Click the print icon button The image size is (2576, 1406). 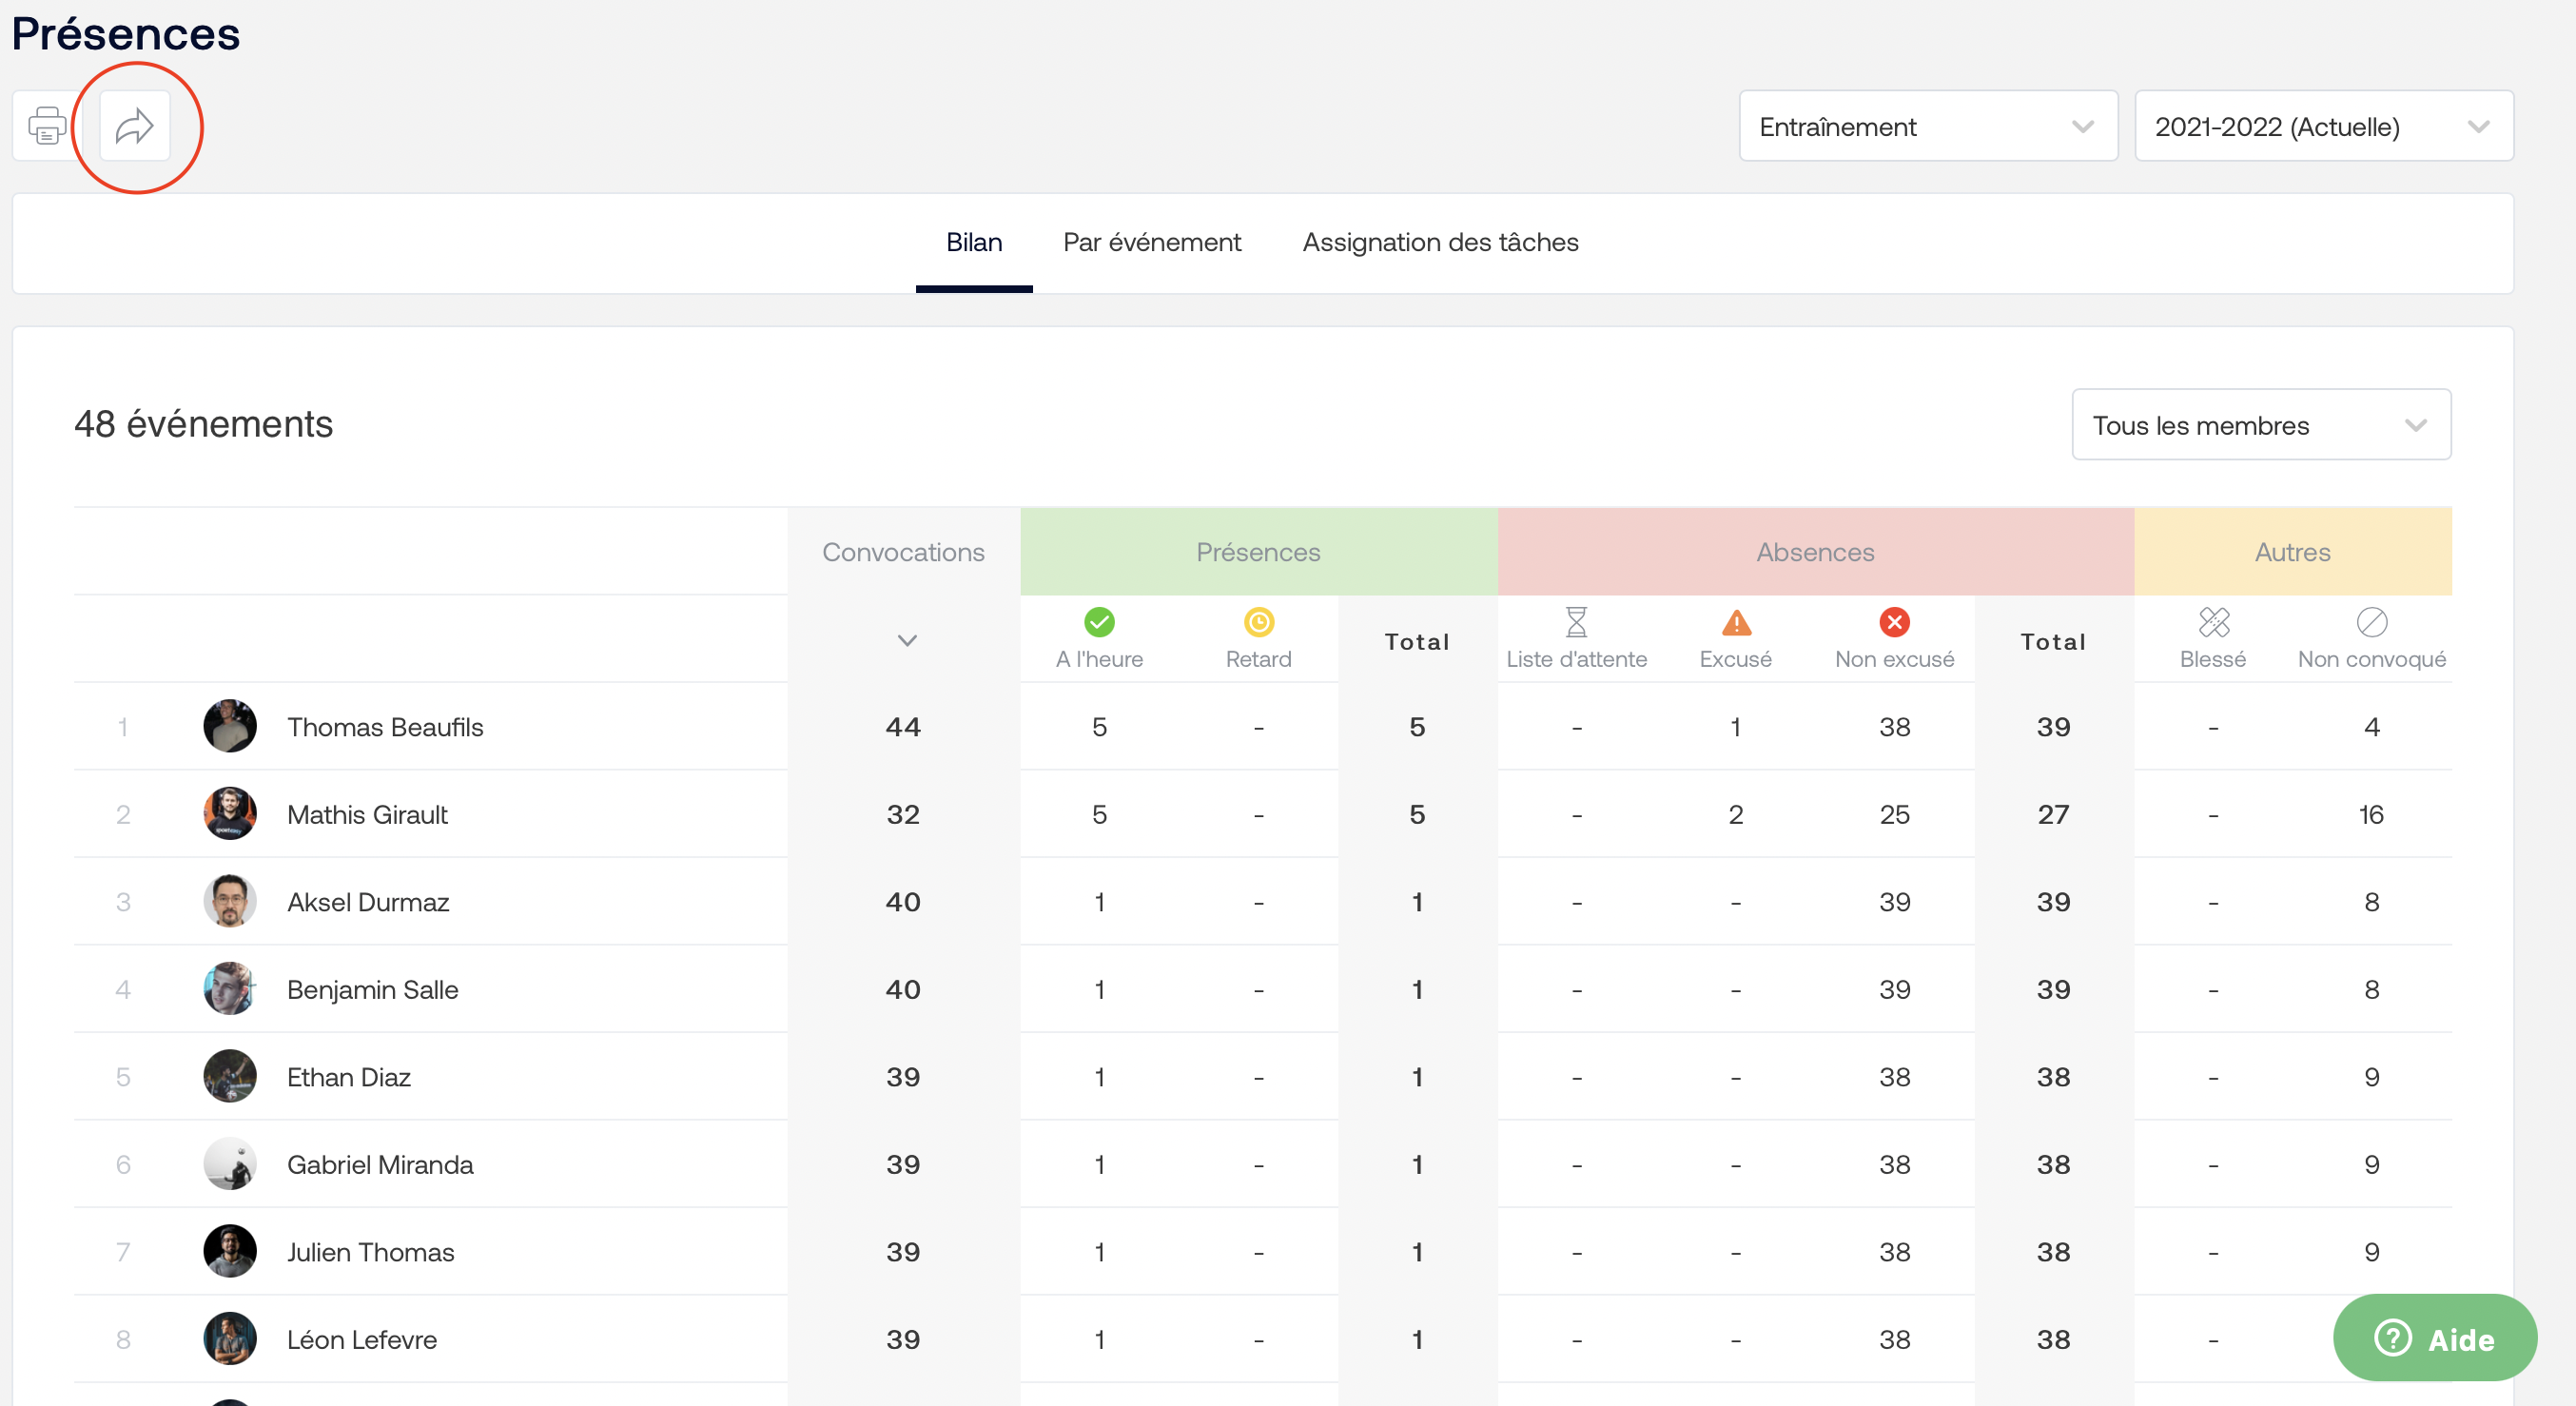pos(47,126)
